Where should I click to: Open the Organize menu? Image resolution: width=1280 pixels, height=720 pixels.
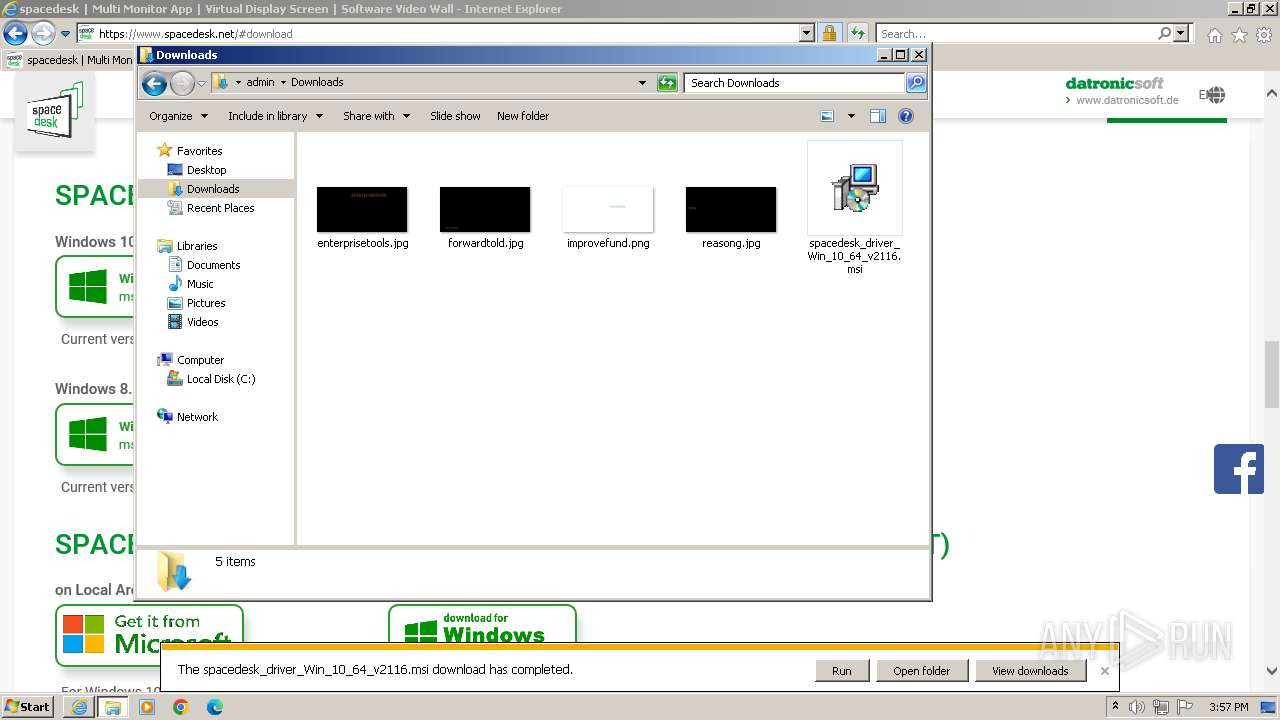pos(178,116)
